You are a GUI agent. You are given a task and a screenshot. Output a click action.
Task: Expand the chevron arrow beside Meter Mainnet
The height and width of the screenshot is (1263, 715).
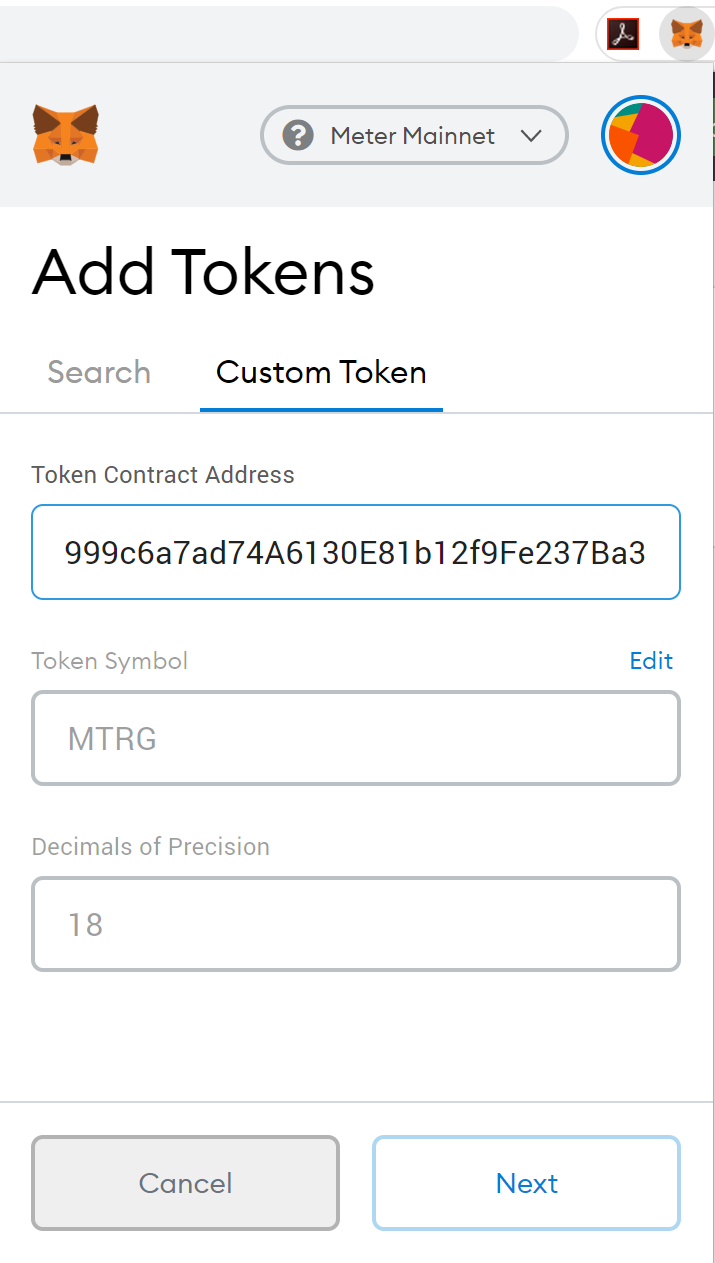coord(531,136)
